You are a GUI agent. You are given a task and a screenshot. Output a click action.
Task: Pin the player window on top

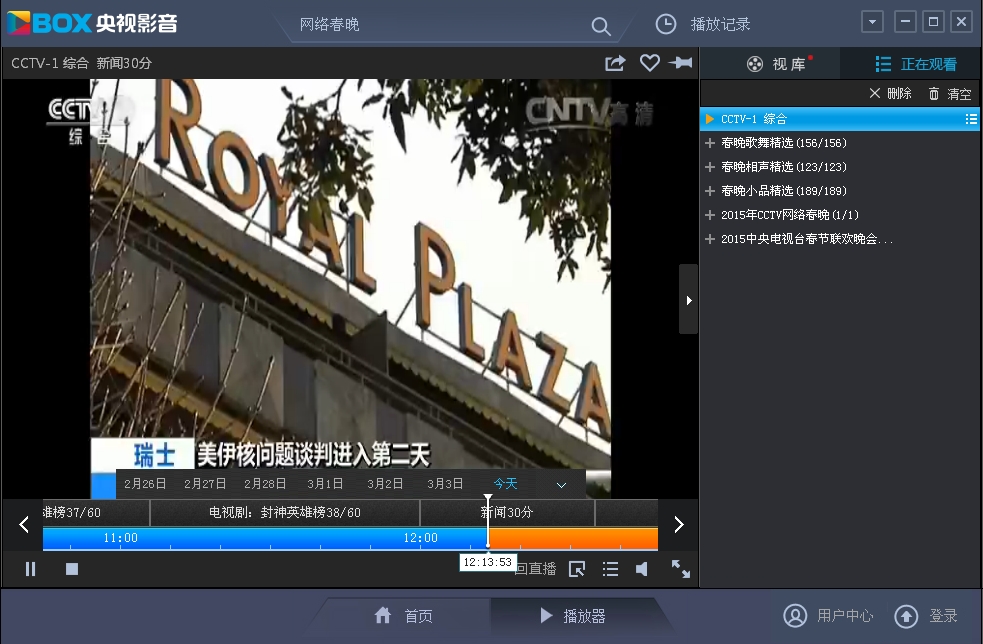coord(681,63)
